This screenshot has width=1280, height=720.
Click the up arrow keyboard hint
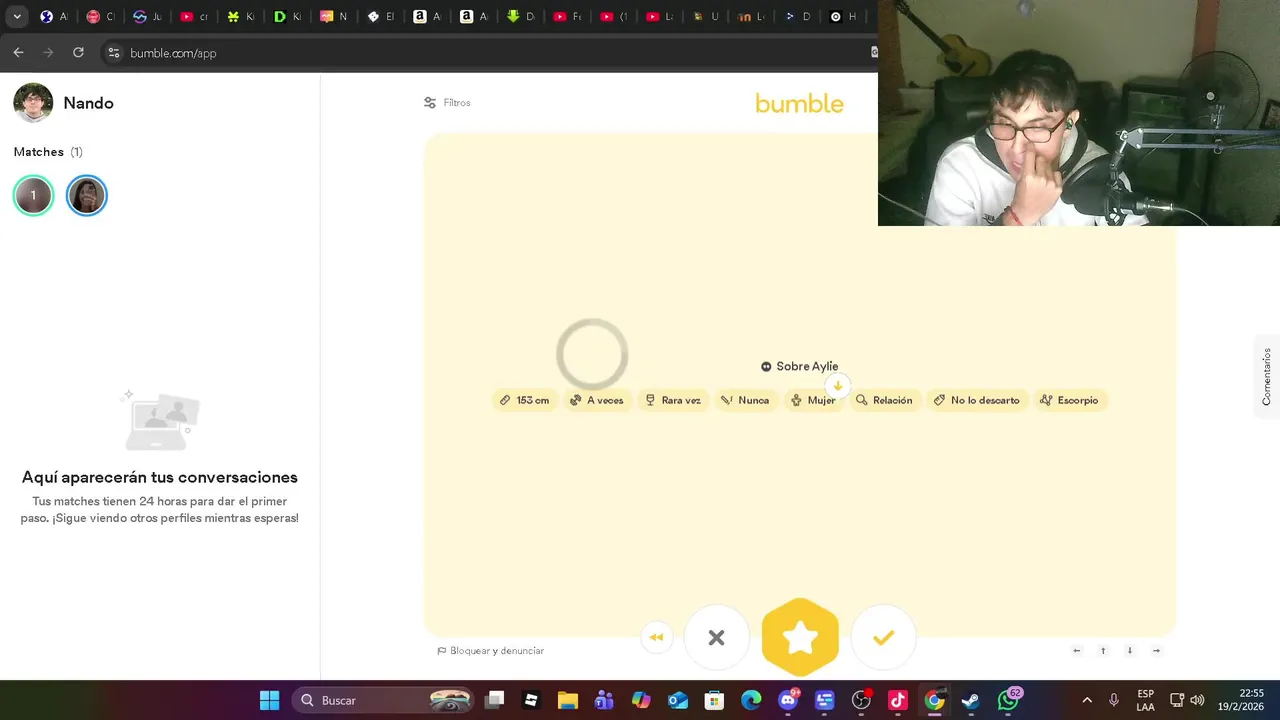tap(1103, 651)
